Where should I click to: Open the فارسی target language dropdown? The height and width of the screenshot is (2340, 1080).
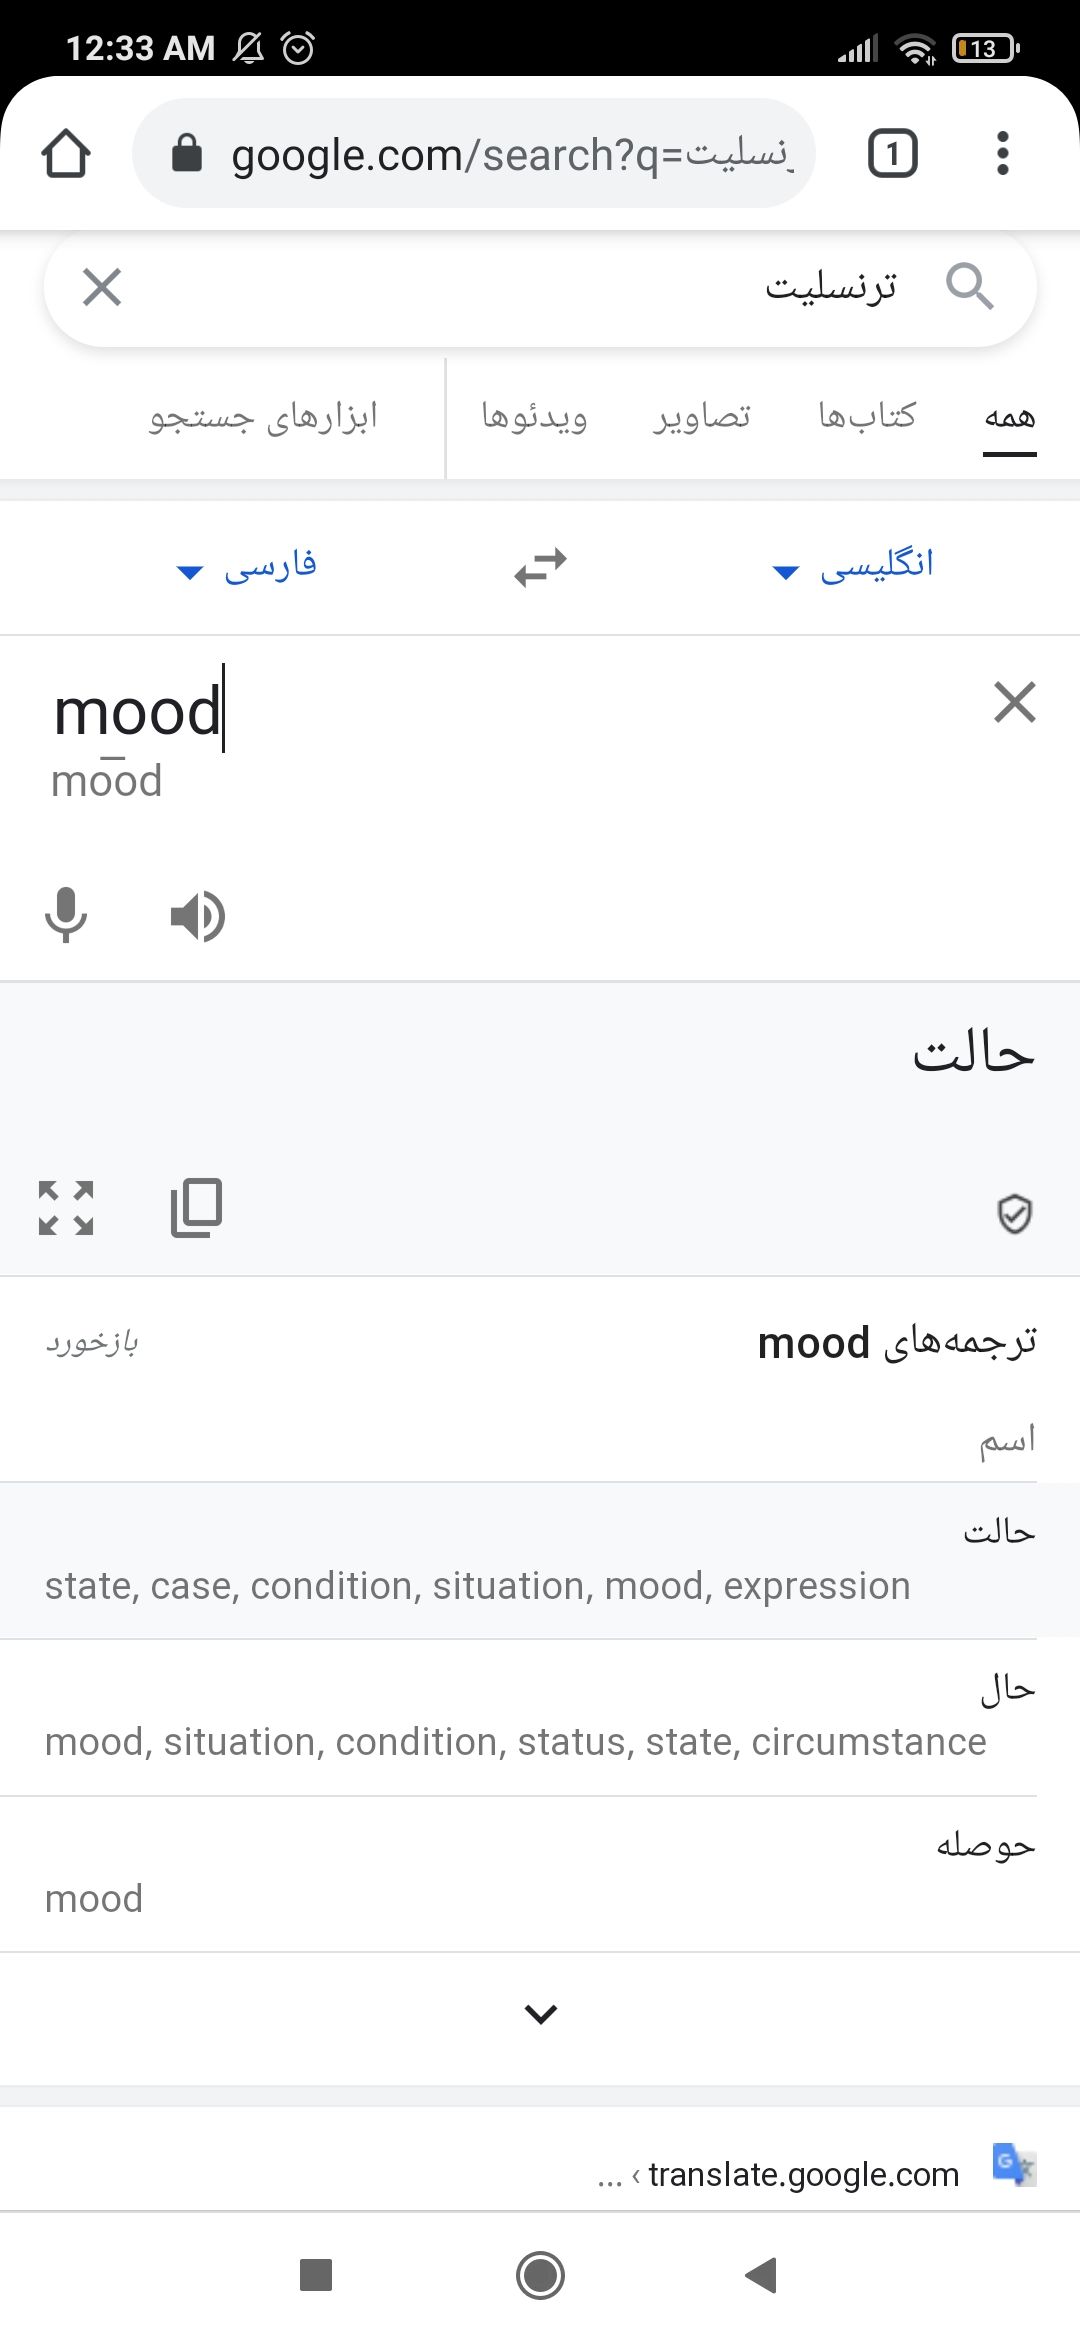click(247, 566)
